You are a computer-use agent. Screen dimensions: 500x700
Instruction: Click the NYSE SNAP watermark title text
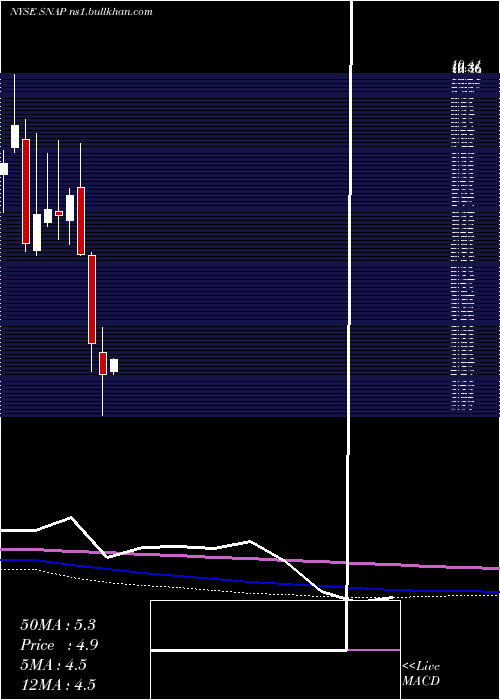pyautogui.click(x=81, y=12)
